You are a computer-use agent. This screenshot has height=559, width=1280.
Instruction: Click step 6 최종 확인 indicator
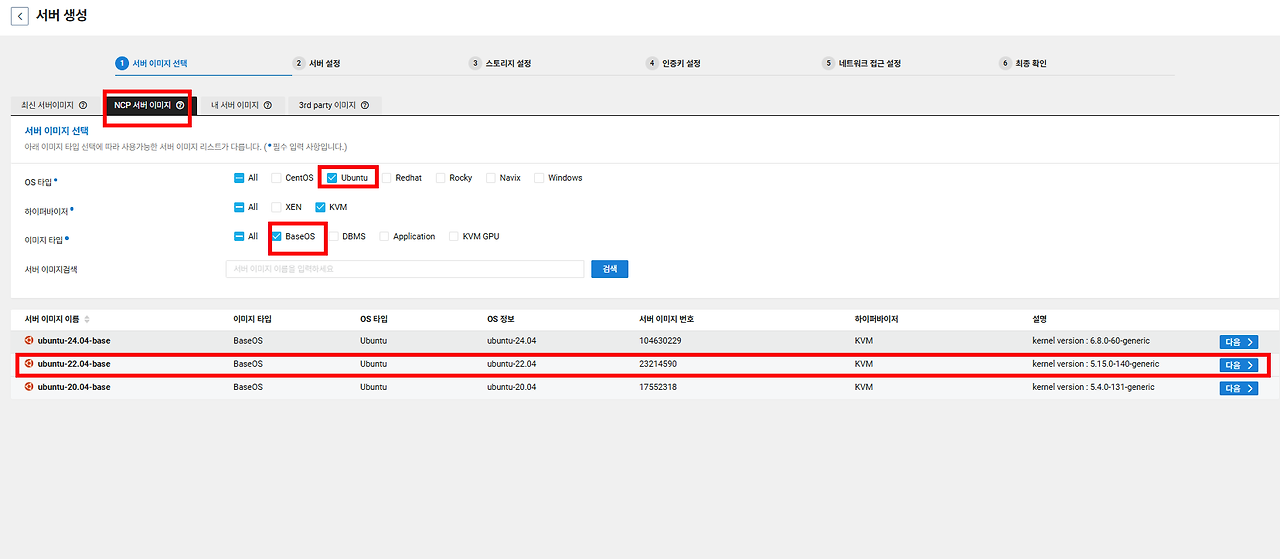point(1023,63)
